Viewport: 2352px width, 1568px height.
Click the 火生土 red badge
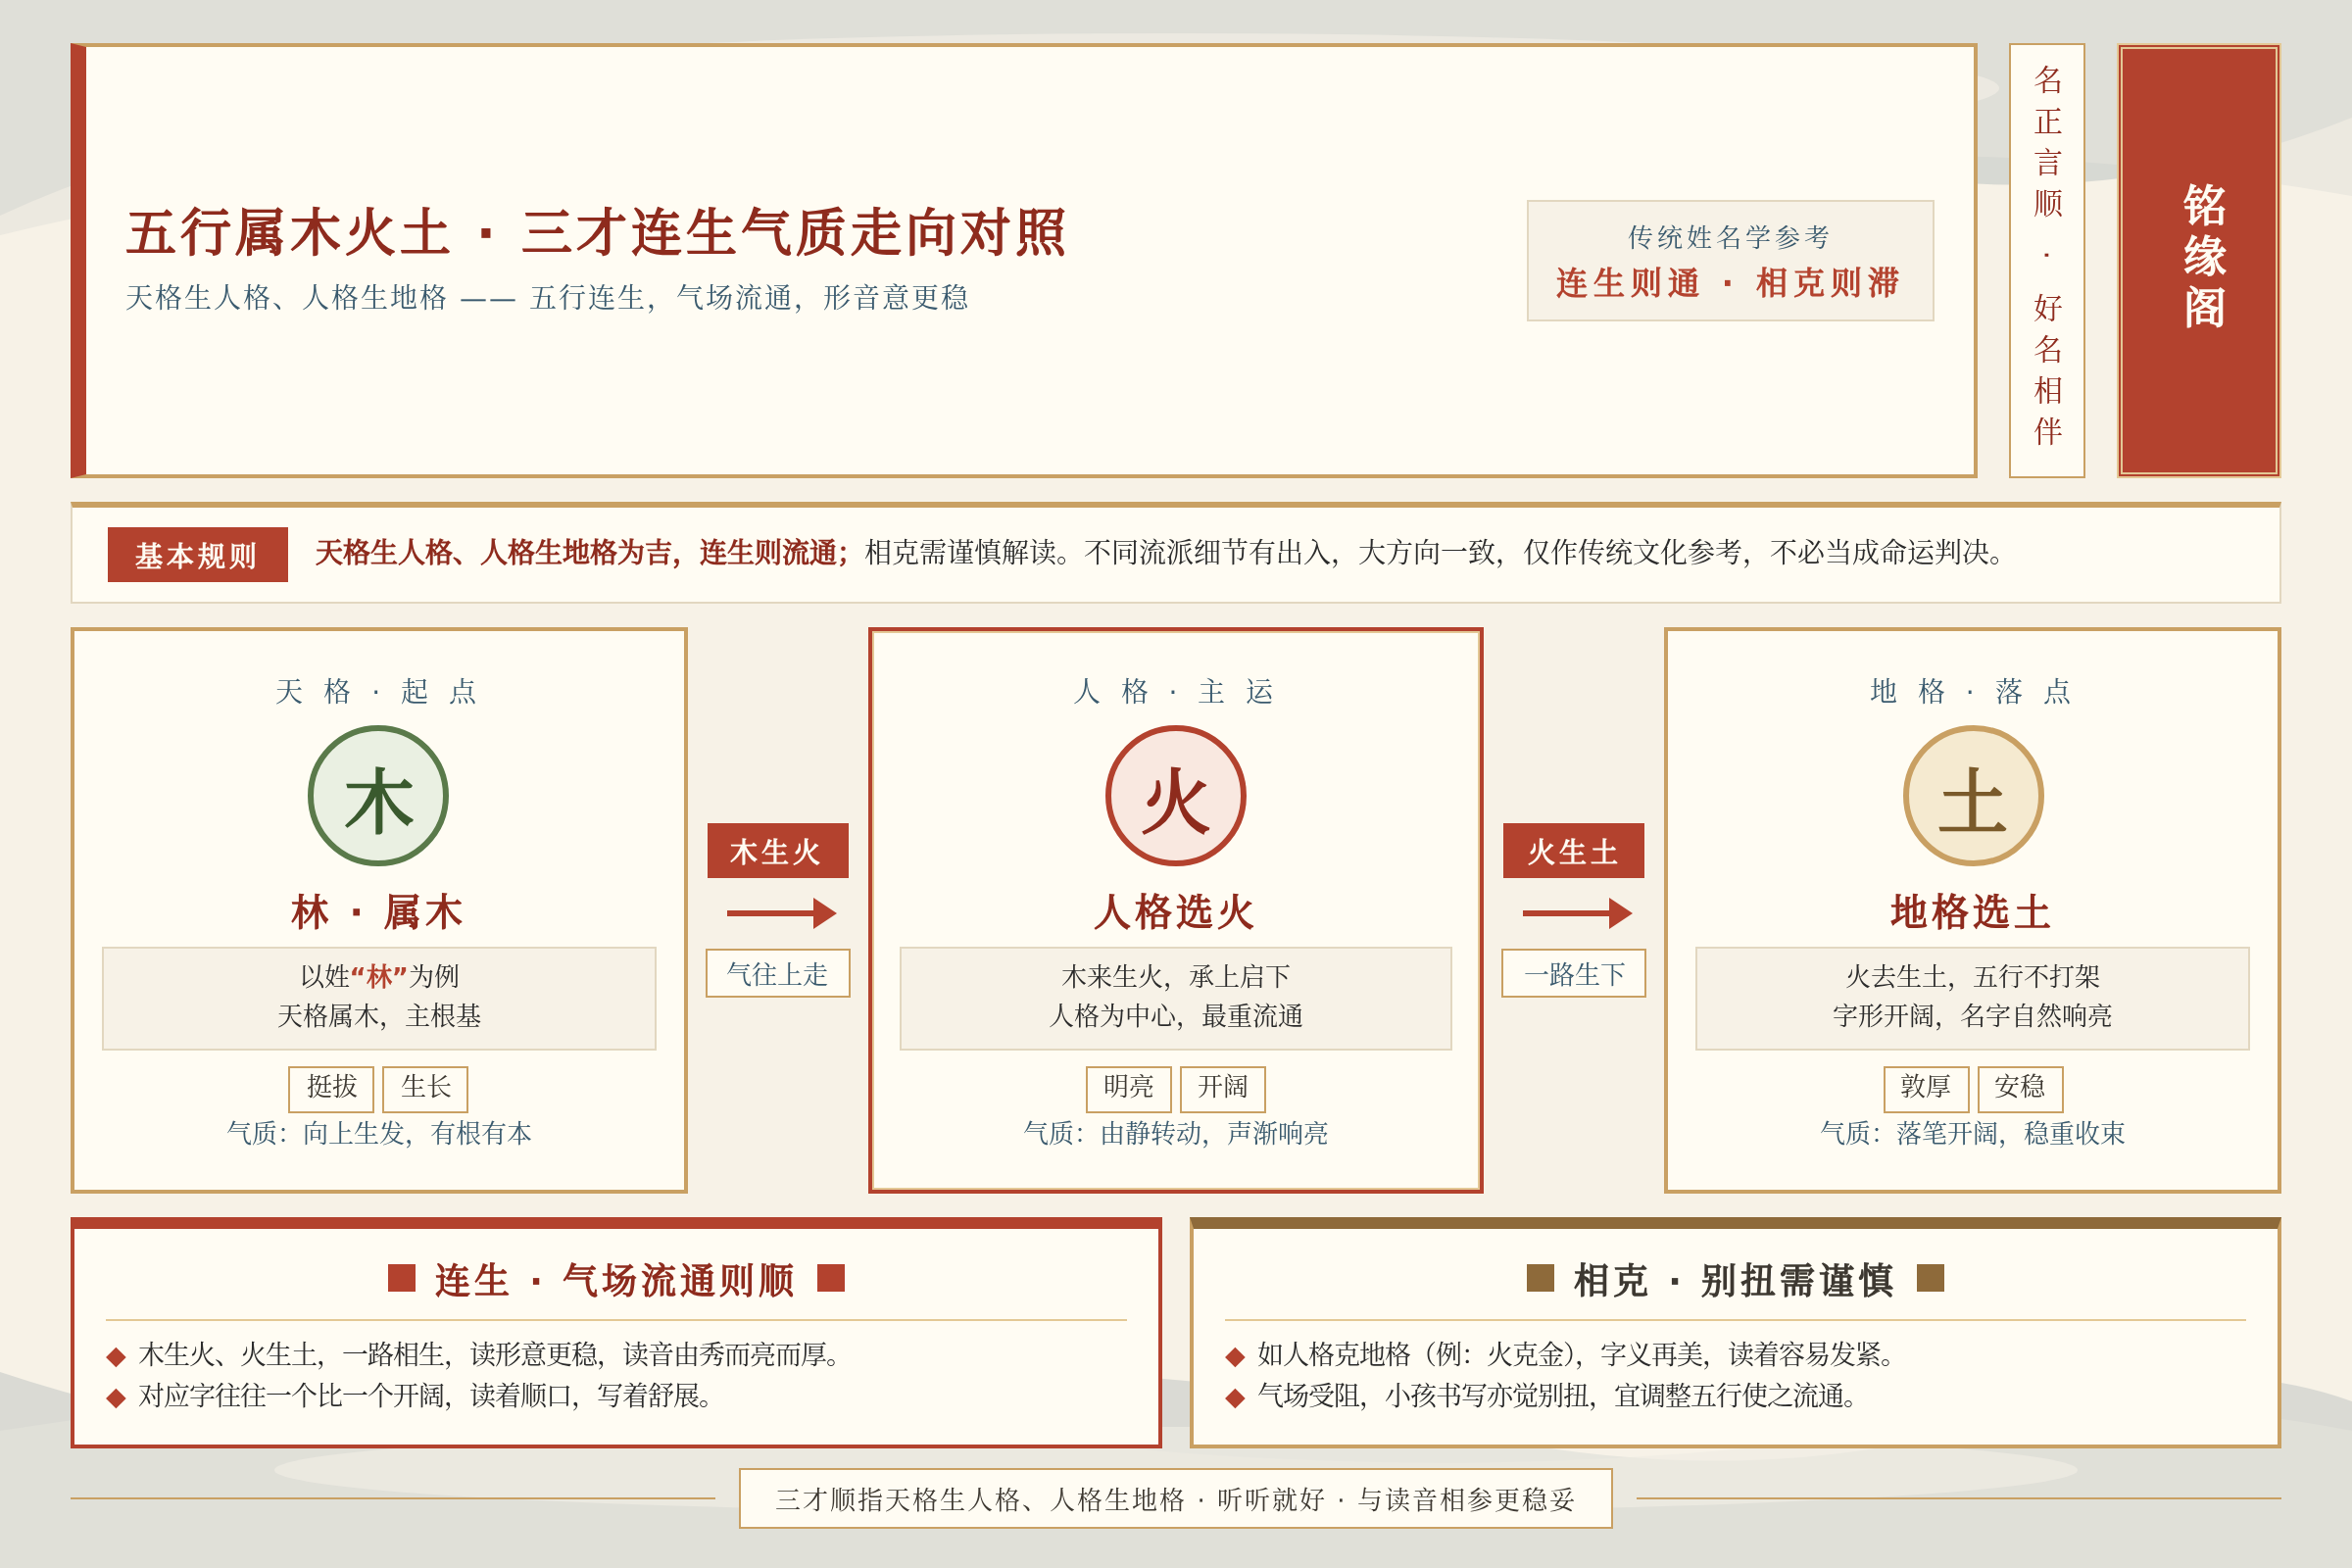click(1573, 851)
